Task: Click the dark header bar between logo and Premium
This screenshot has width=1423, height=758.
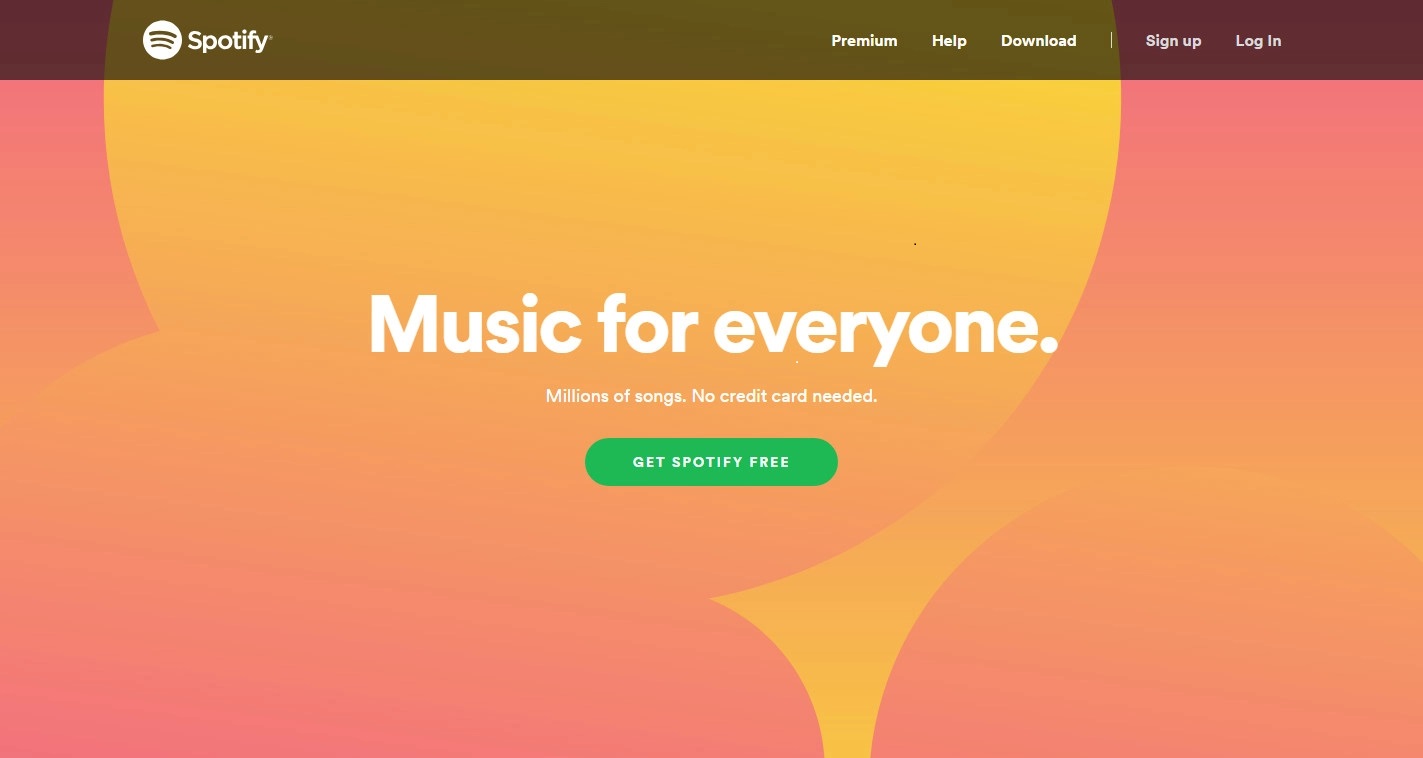Action: (550, 40)
